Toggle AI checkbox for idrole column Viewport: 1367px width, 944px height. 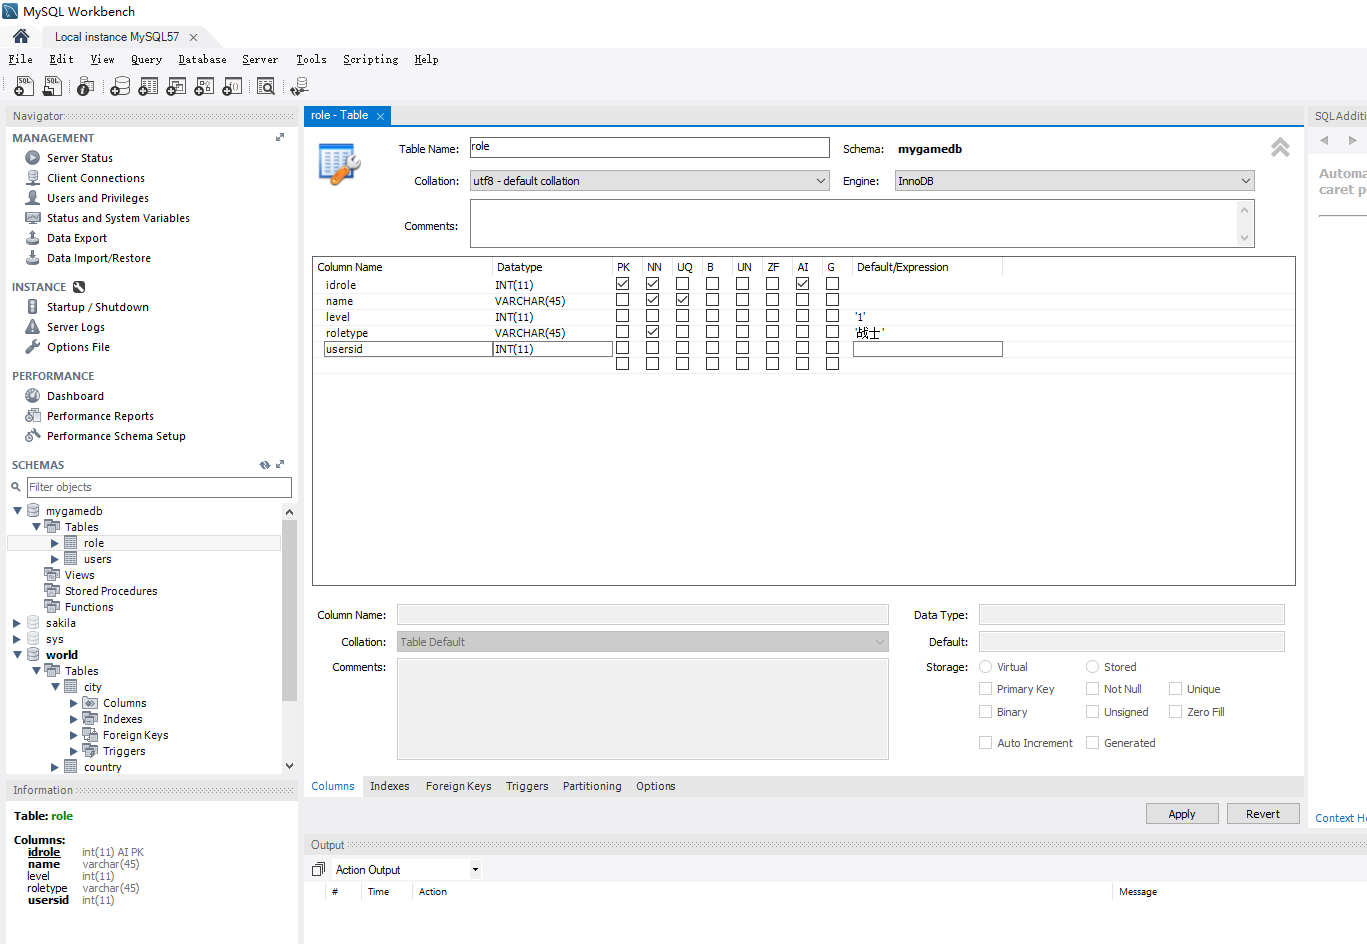802,284
